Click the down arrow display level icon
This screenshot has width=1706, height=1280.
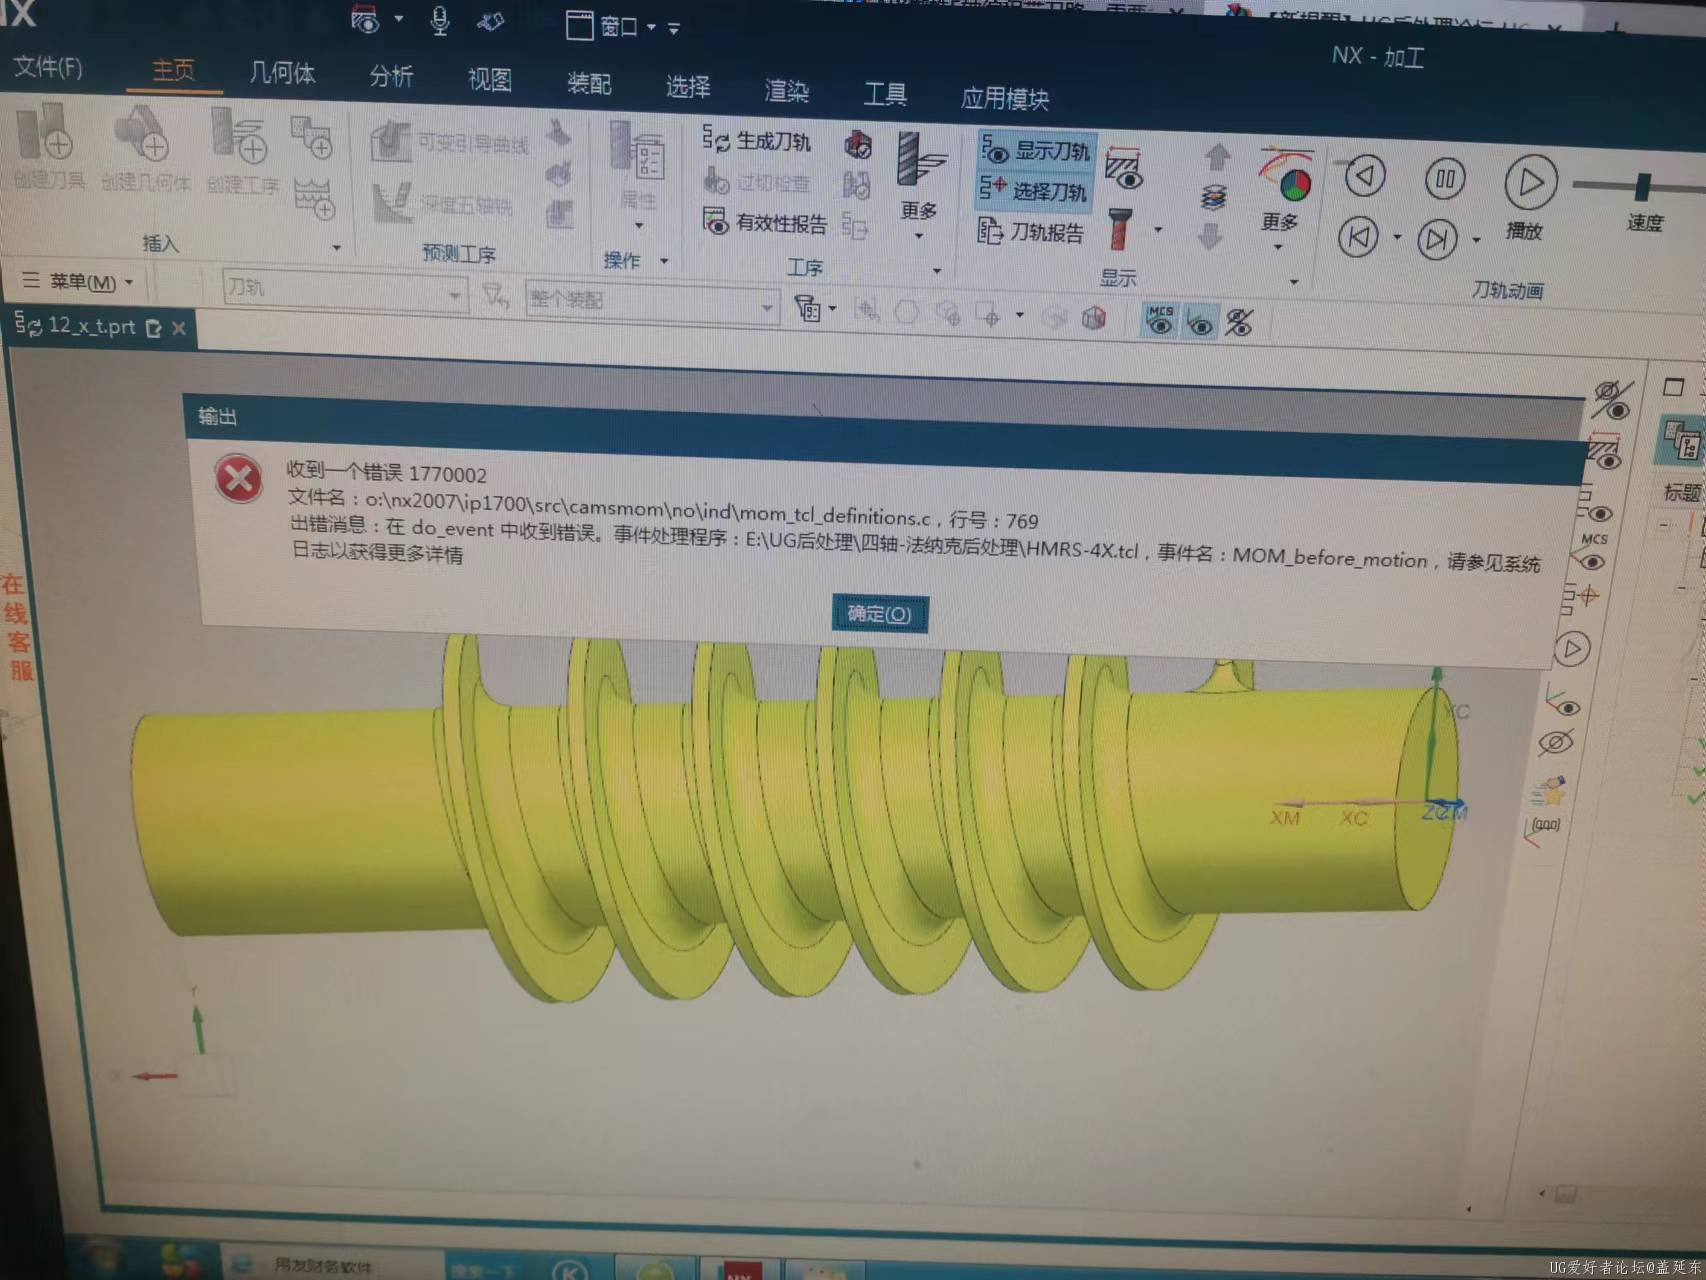pos(1210,236)
